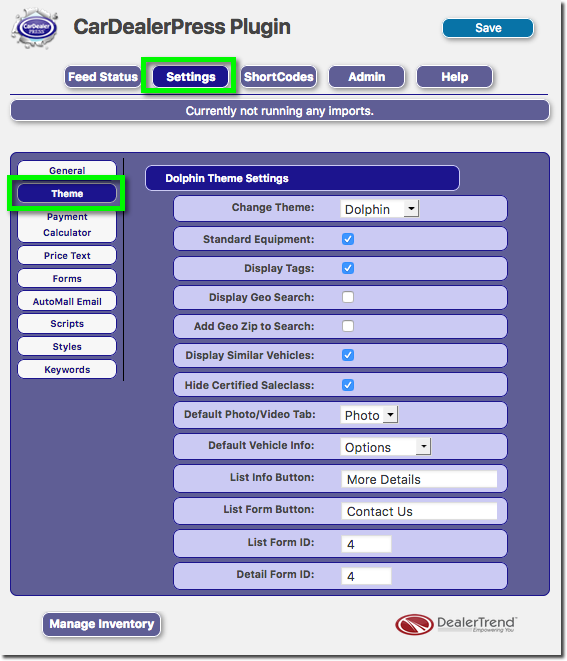Image resolution: width=567 pixels, height=661 pixels.
Task: Enable Add Geo Zip to Search
Action: coord(348,326)
